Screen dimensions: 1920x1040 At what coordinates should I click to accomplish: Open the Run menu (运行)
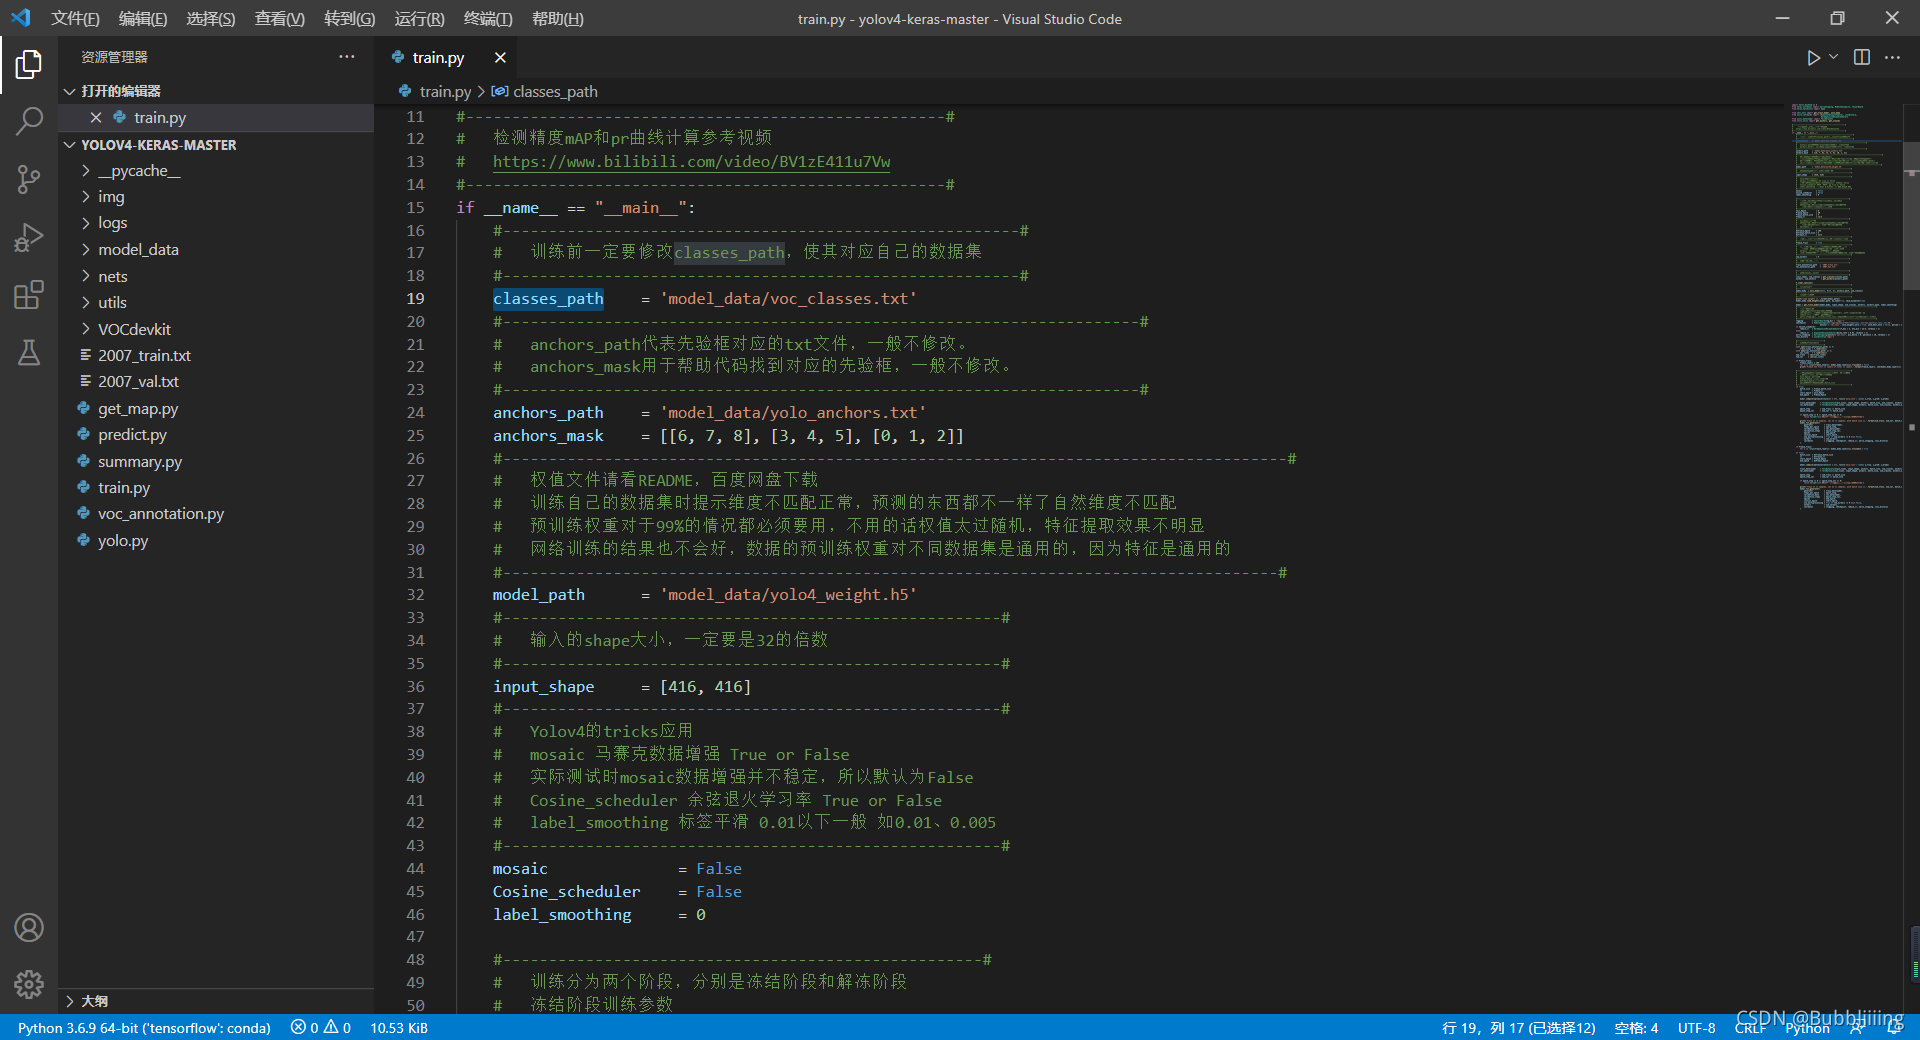tap(419, 18)
